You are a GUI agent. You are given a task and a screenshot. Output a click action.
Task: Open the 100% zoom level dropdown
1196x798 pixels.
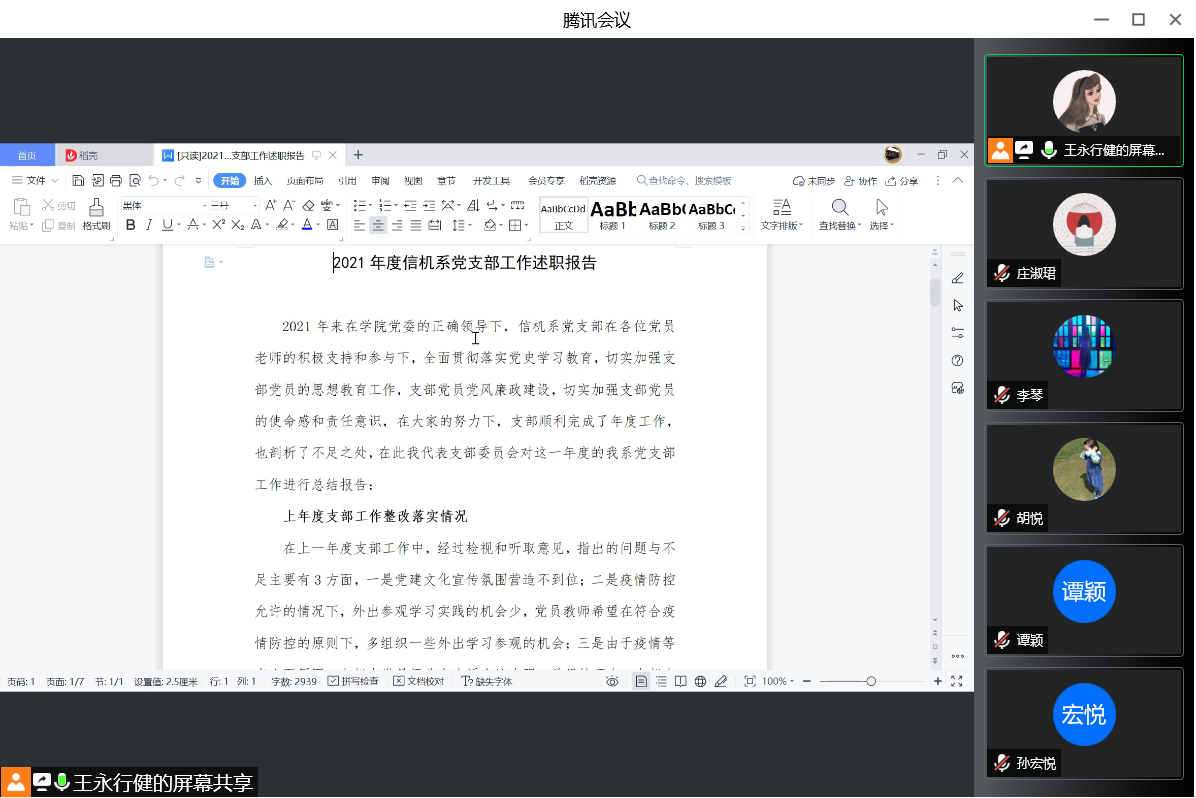click(778, 681)
